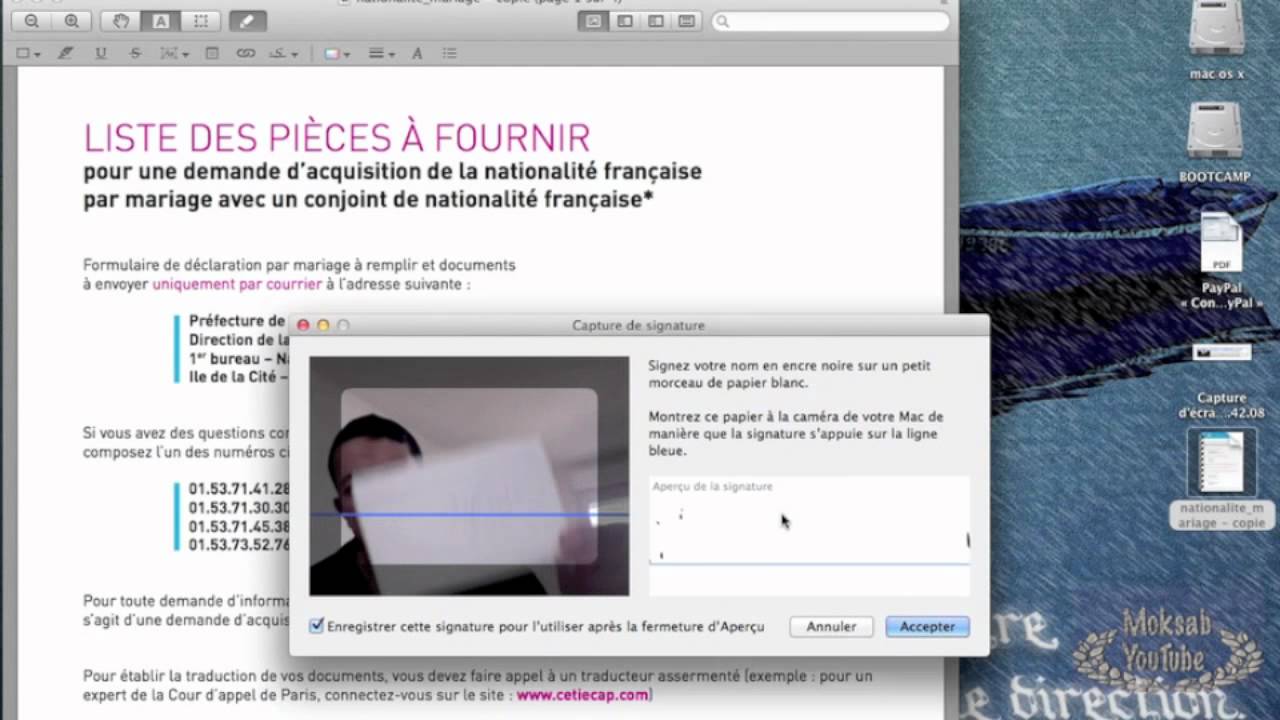Viewport: 1280px width, 720px height.
Task: Show the annotations list icon
Action: 449,54
